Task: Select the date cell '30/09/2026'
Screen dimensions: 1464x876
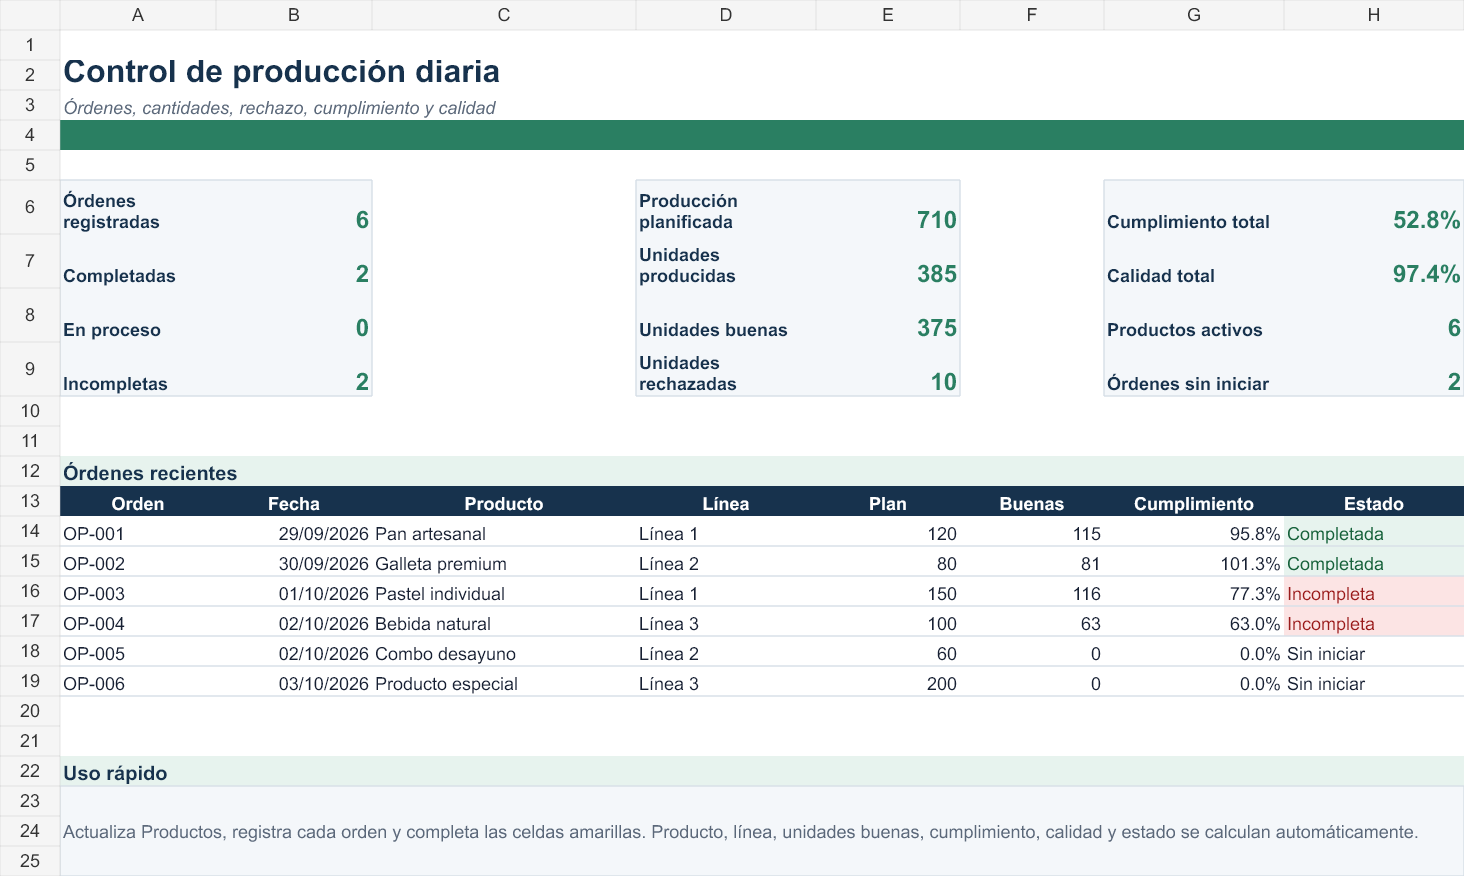Action: click(x=294, y=561)
